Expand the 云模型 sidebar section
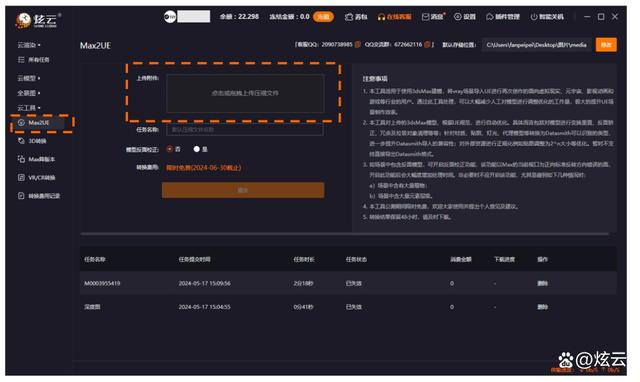The image size is (640, 382). click(29, 78)
